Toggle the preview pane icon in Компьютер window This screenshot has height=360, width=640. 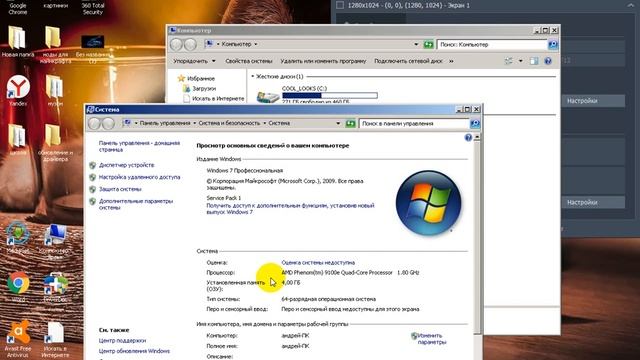[x=534, y=61]
